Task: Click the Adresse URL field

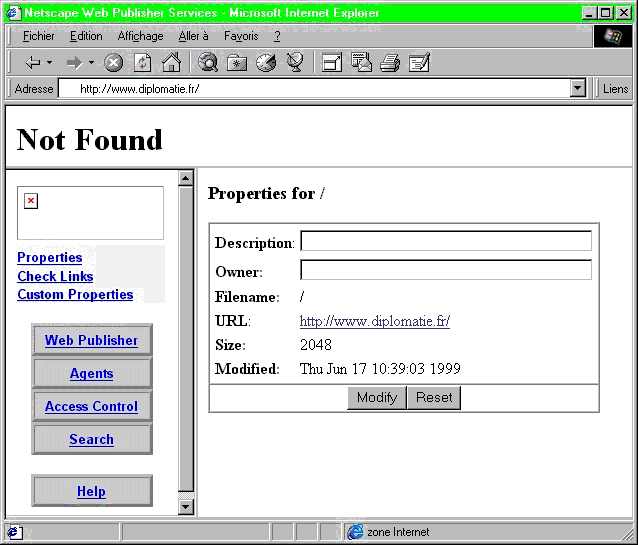Action: pos(314,88)
